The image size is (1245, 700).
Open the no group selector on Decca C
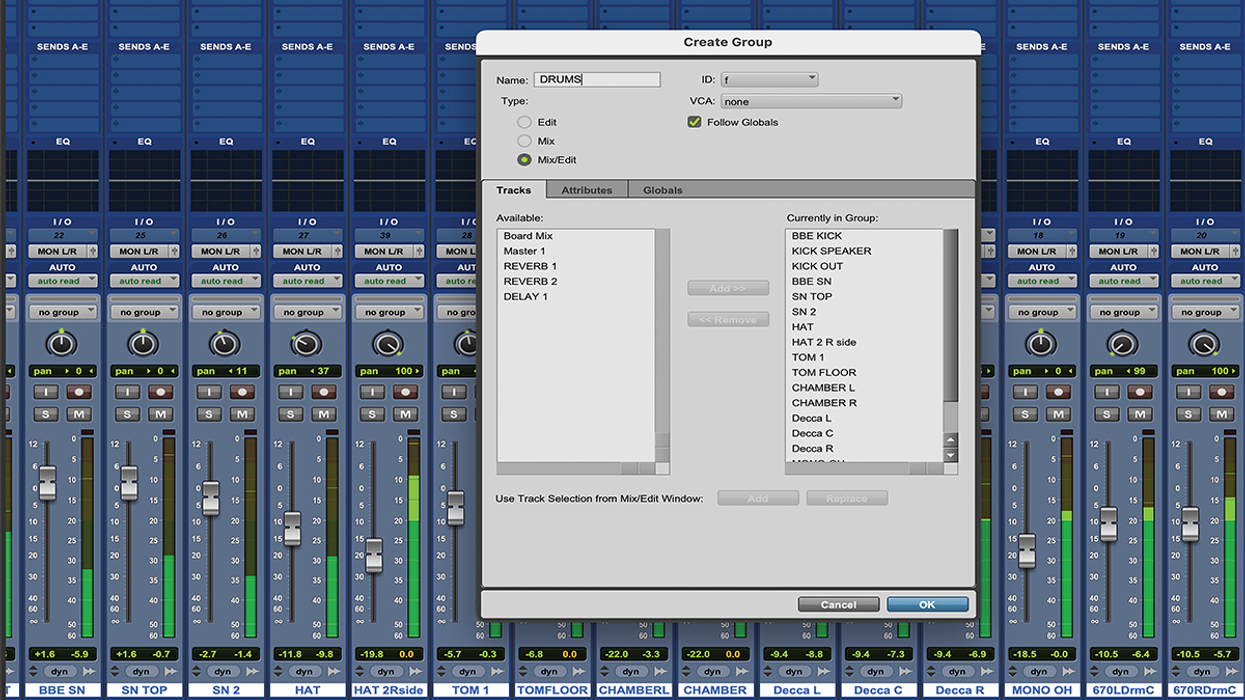pos(878,311)
